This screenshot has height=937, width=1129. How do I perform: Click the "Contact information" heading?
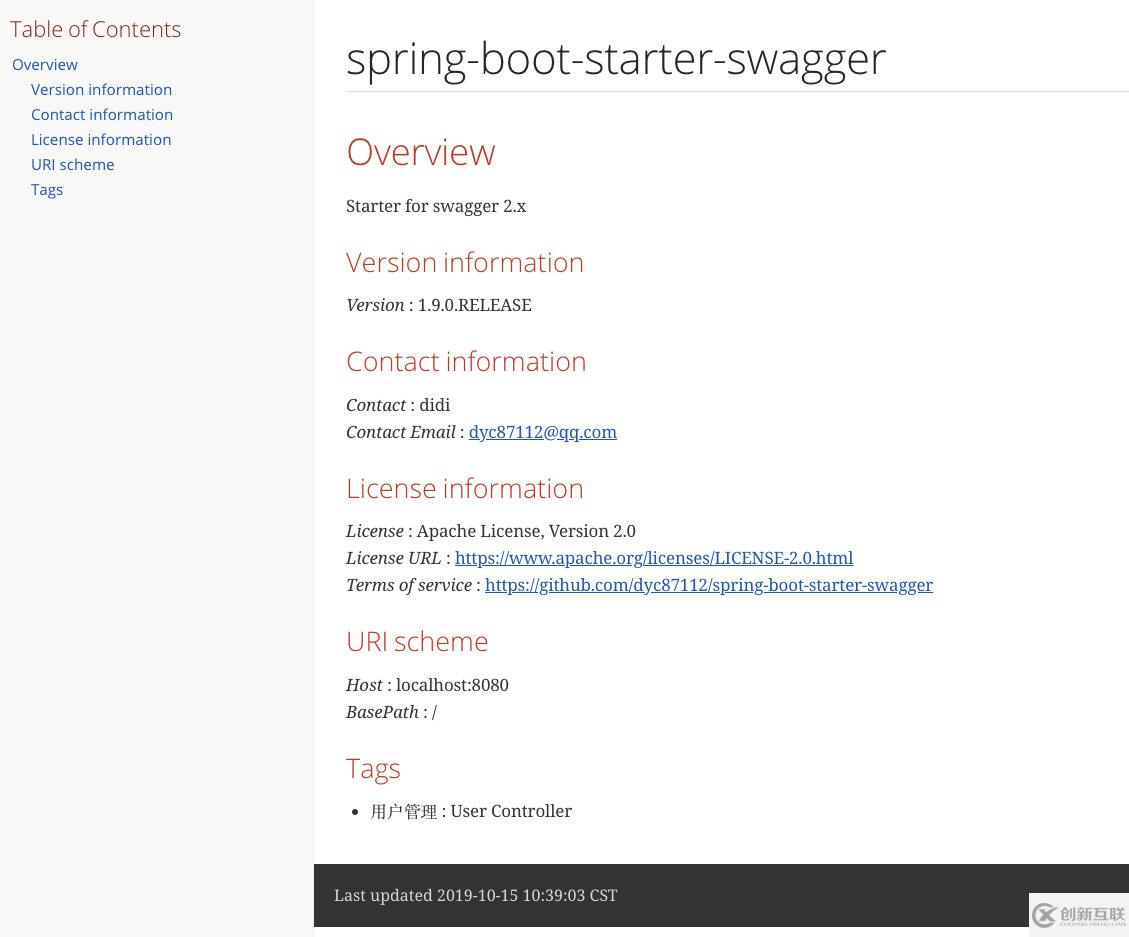[x=466, y=361]
